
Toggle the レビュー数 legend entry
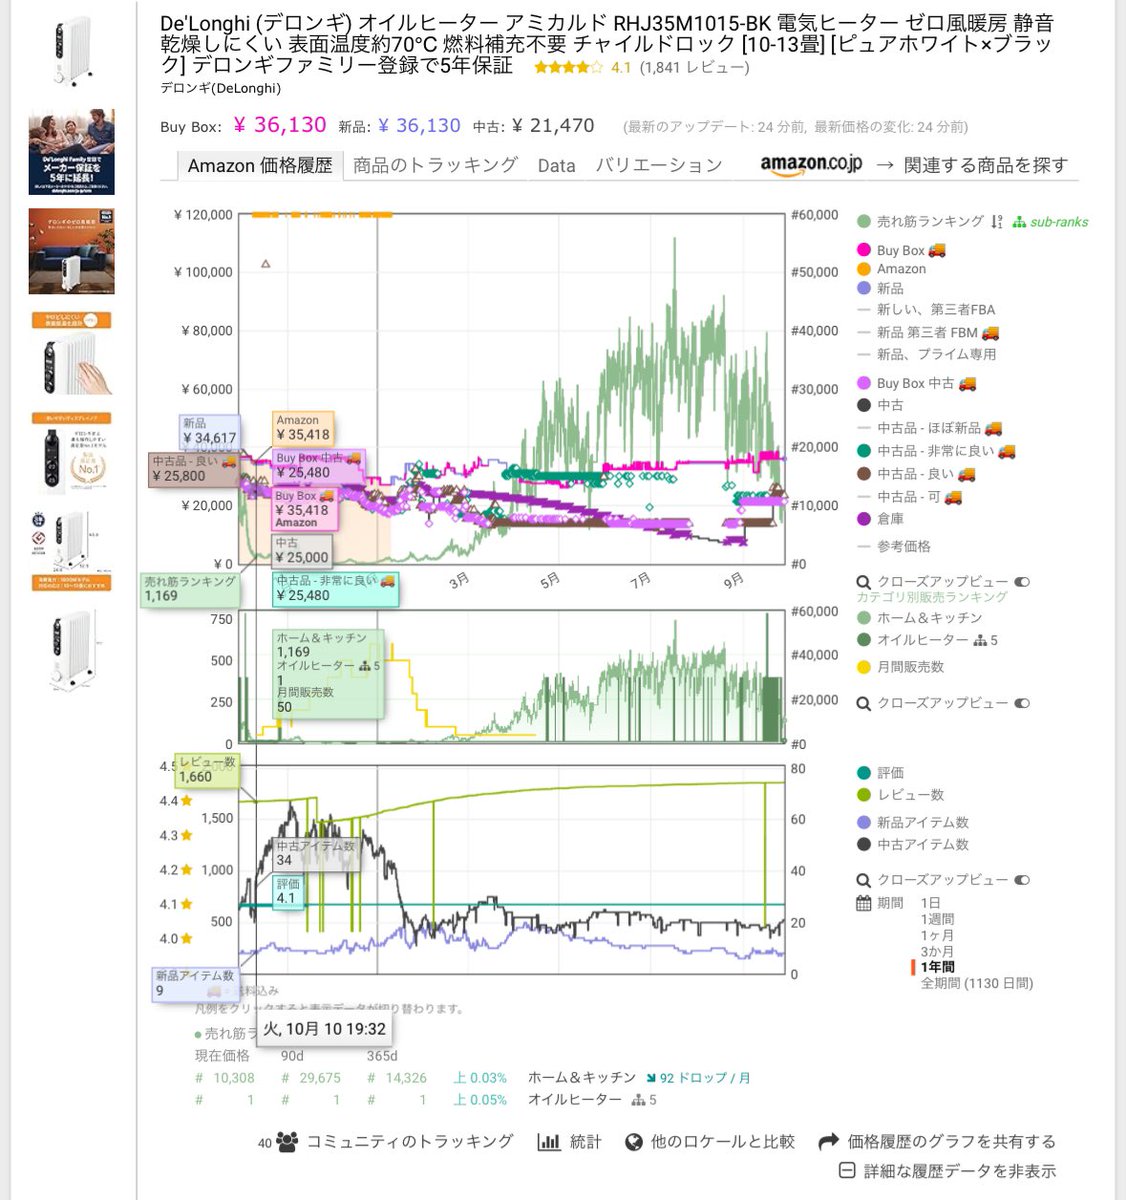click(900, 795)
